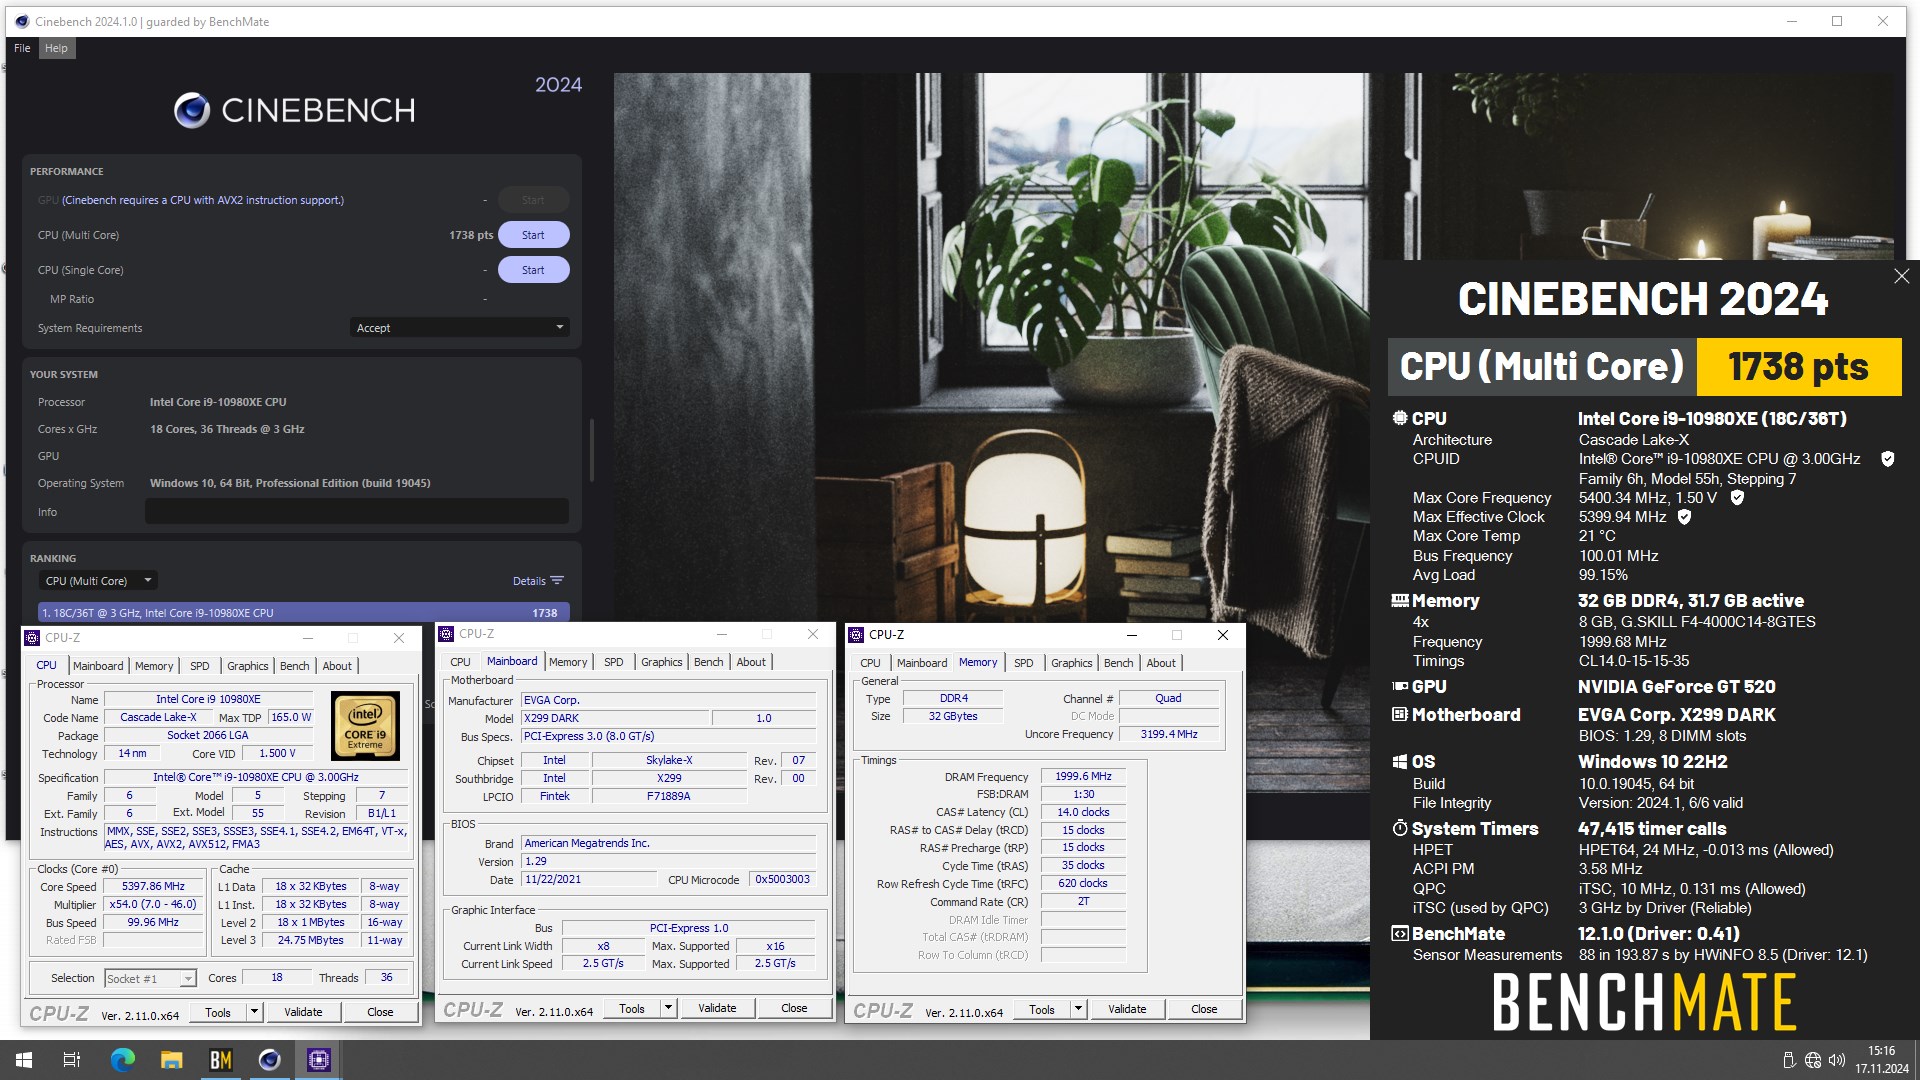Viewport: 1920px width, 1080px height.
Task: Click the DRAM Frequency 1999.6 MHz value
Action: point(1083,776)
